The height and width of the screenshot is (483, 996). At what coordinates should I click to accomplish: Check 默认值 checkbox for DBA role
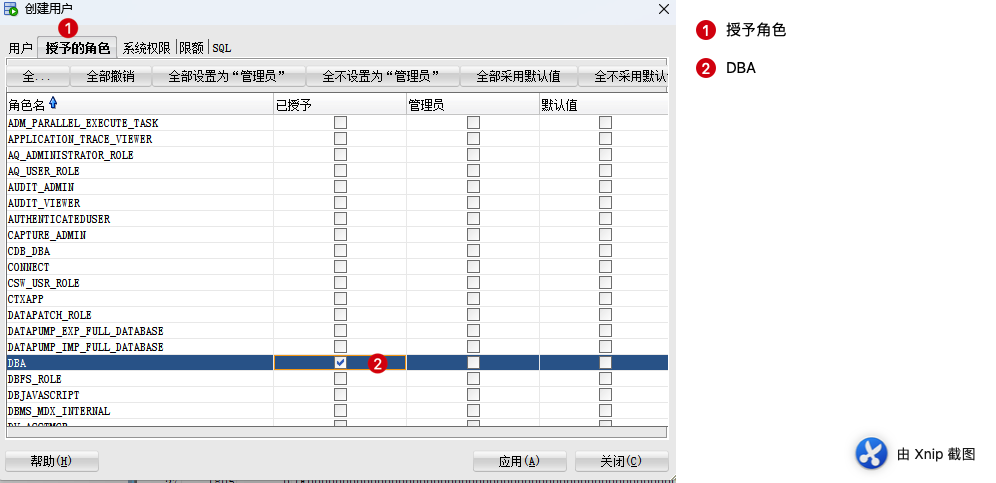point(605,362)
